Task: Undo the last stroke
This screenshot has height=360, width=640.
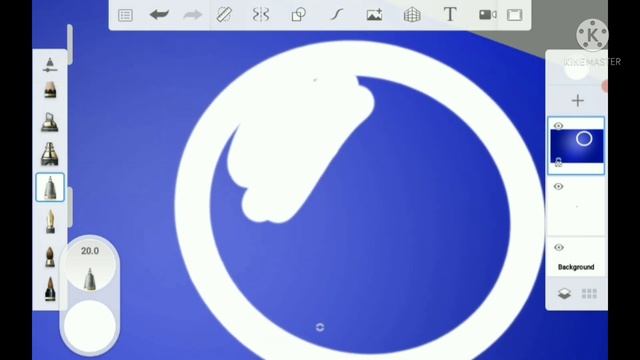Action: [159, 15]
